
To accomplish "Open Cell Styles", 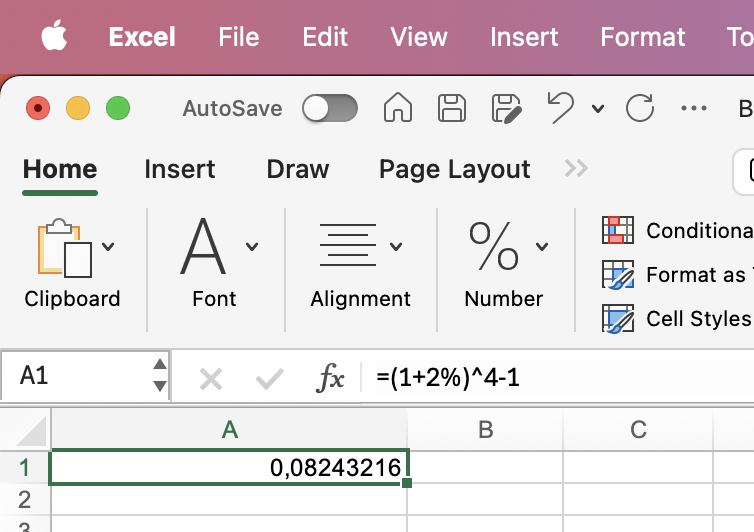I will click(x=676, y=318).
